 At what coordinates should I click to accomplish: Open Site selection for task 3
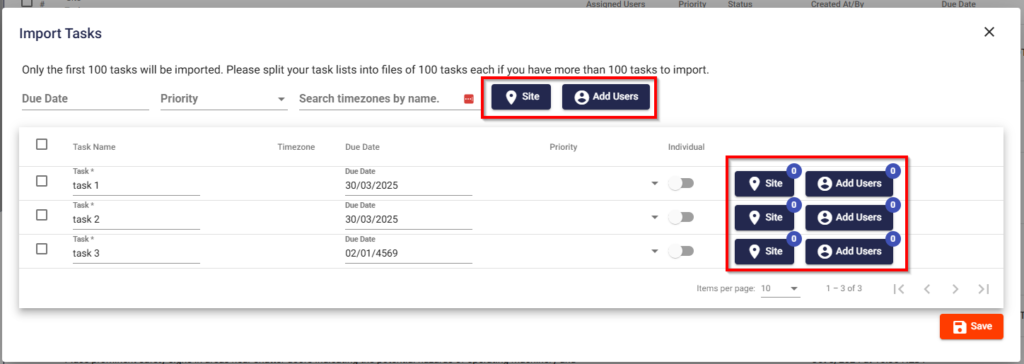tap(764, 252)
